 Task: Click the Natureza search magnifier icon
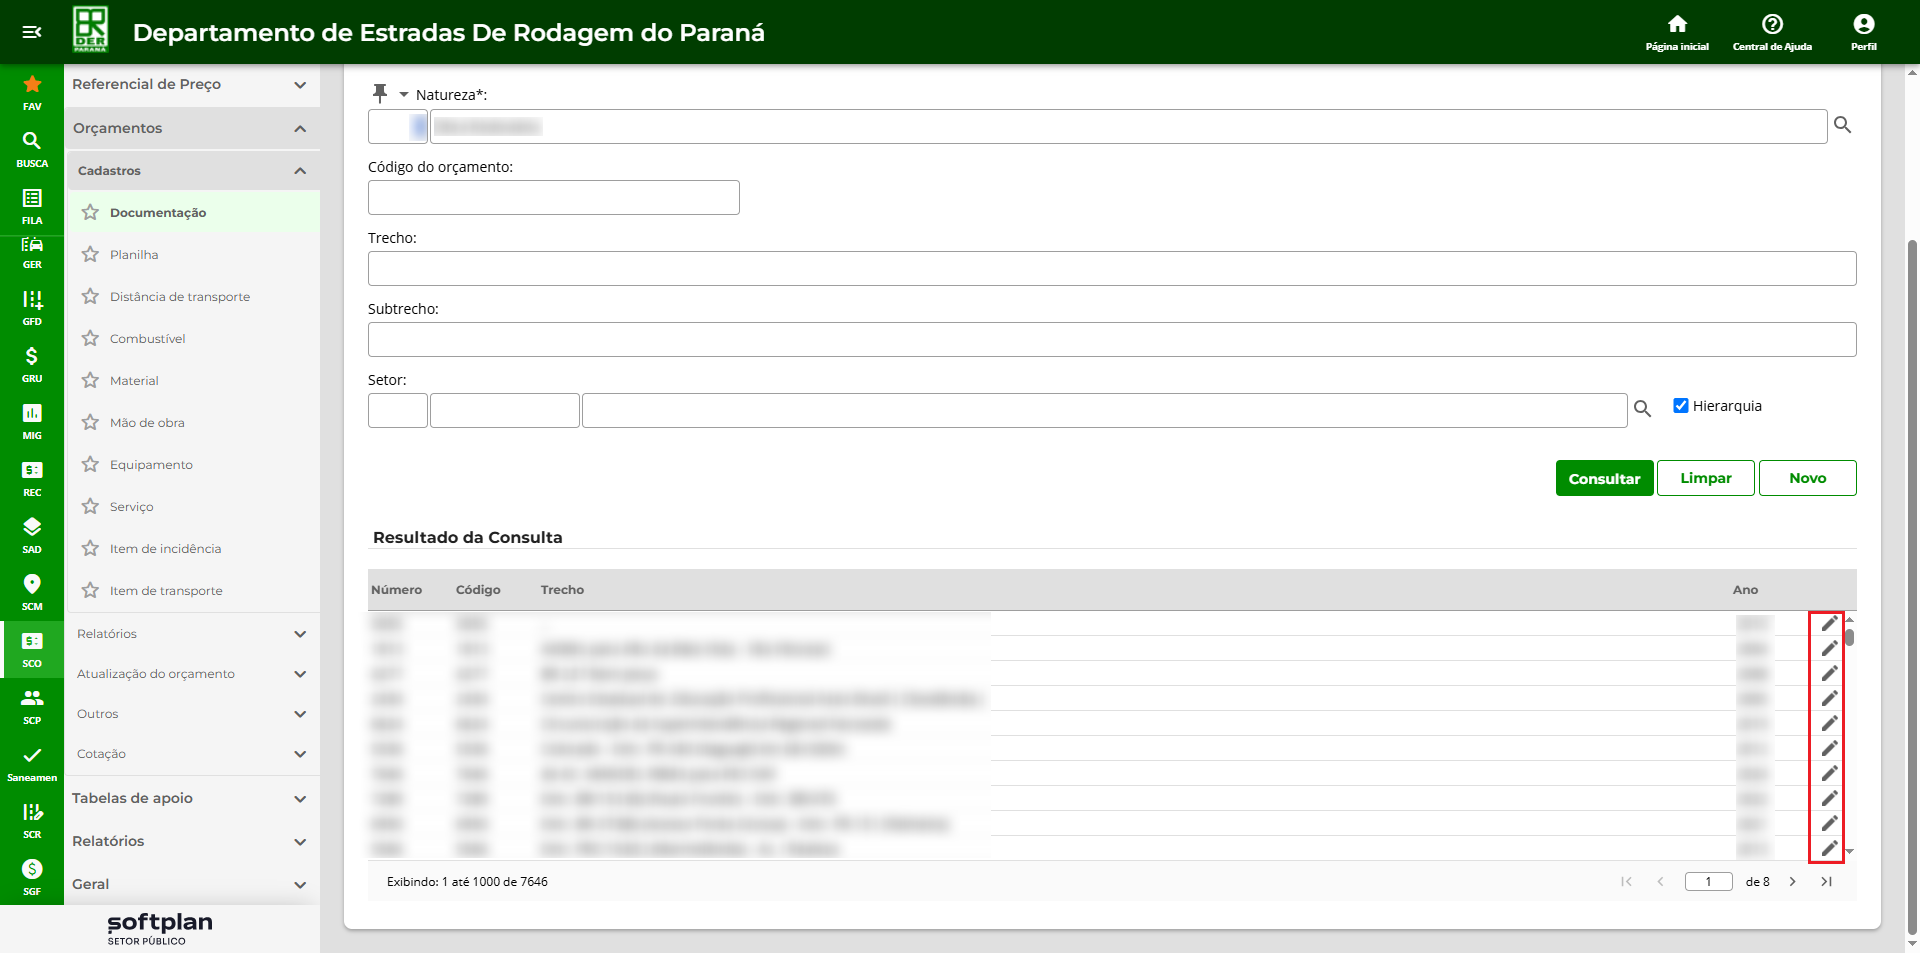coord(1842,125)
